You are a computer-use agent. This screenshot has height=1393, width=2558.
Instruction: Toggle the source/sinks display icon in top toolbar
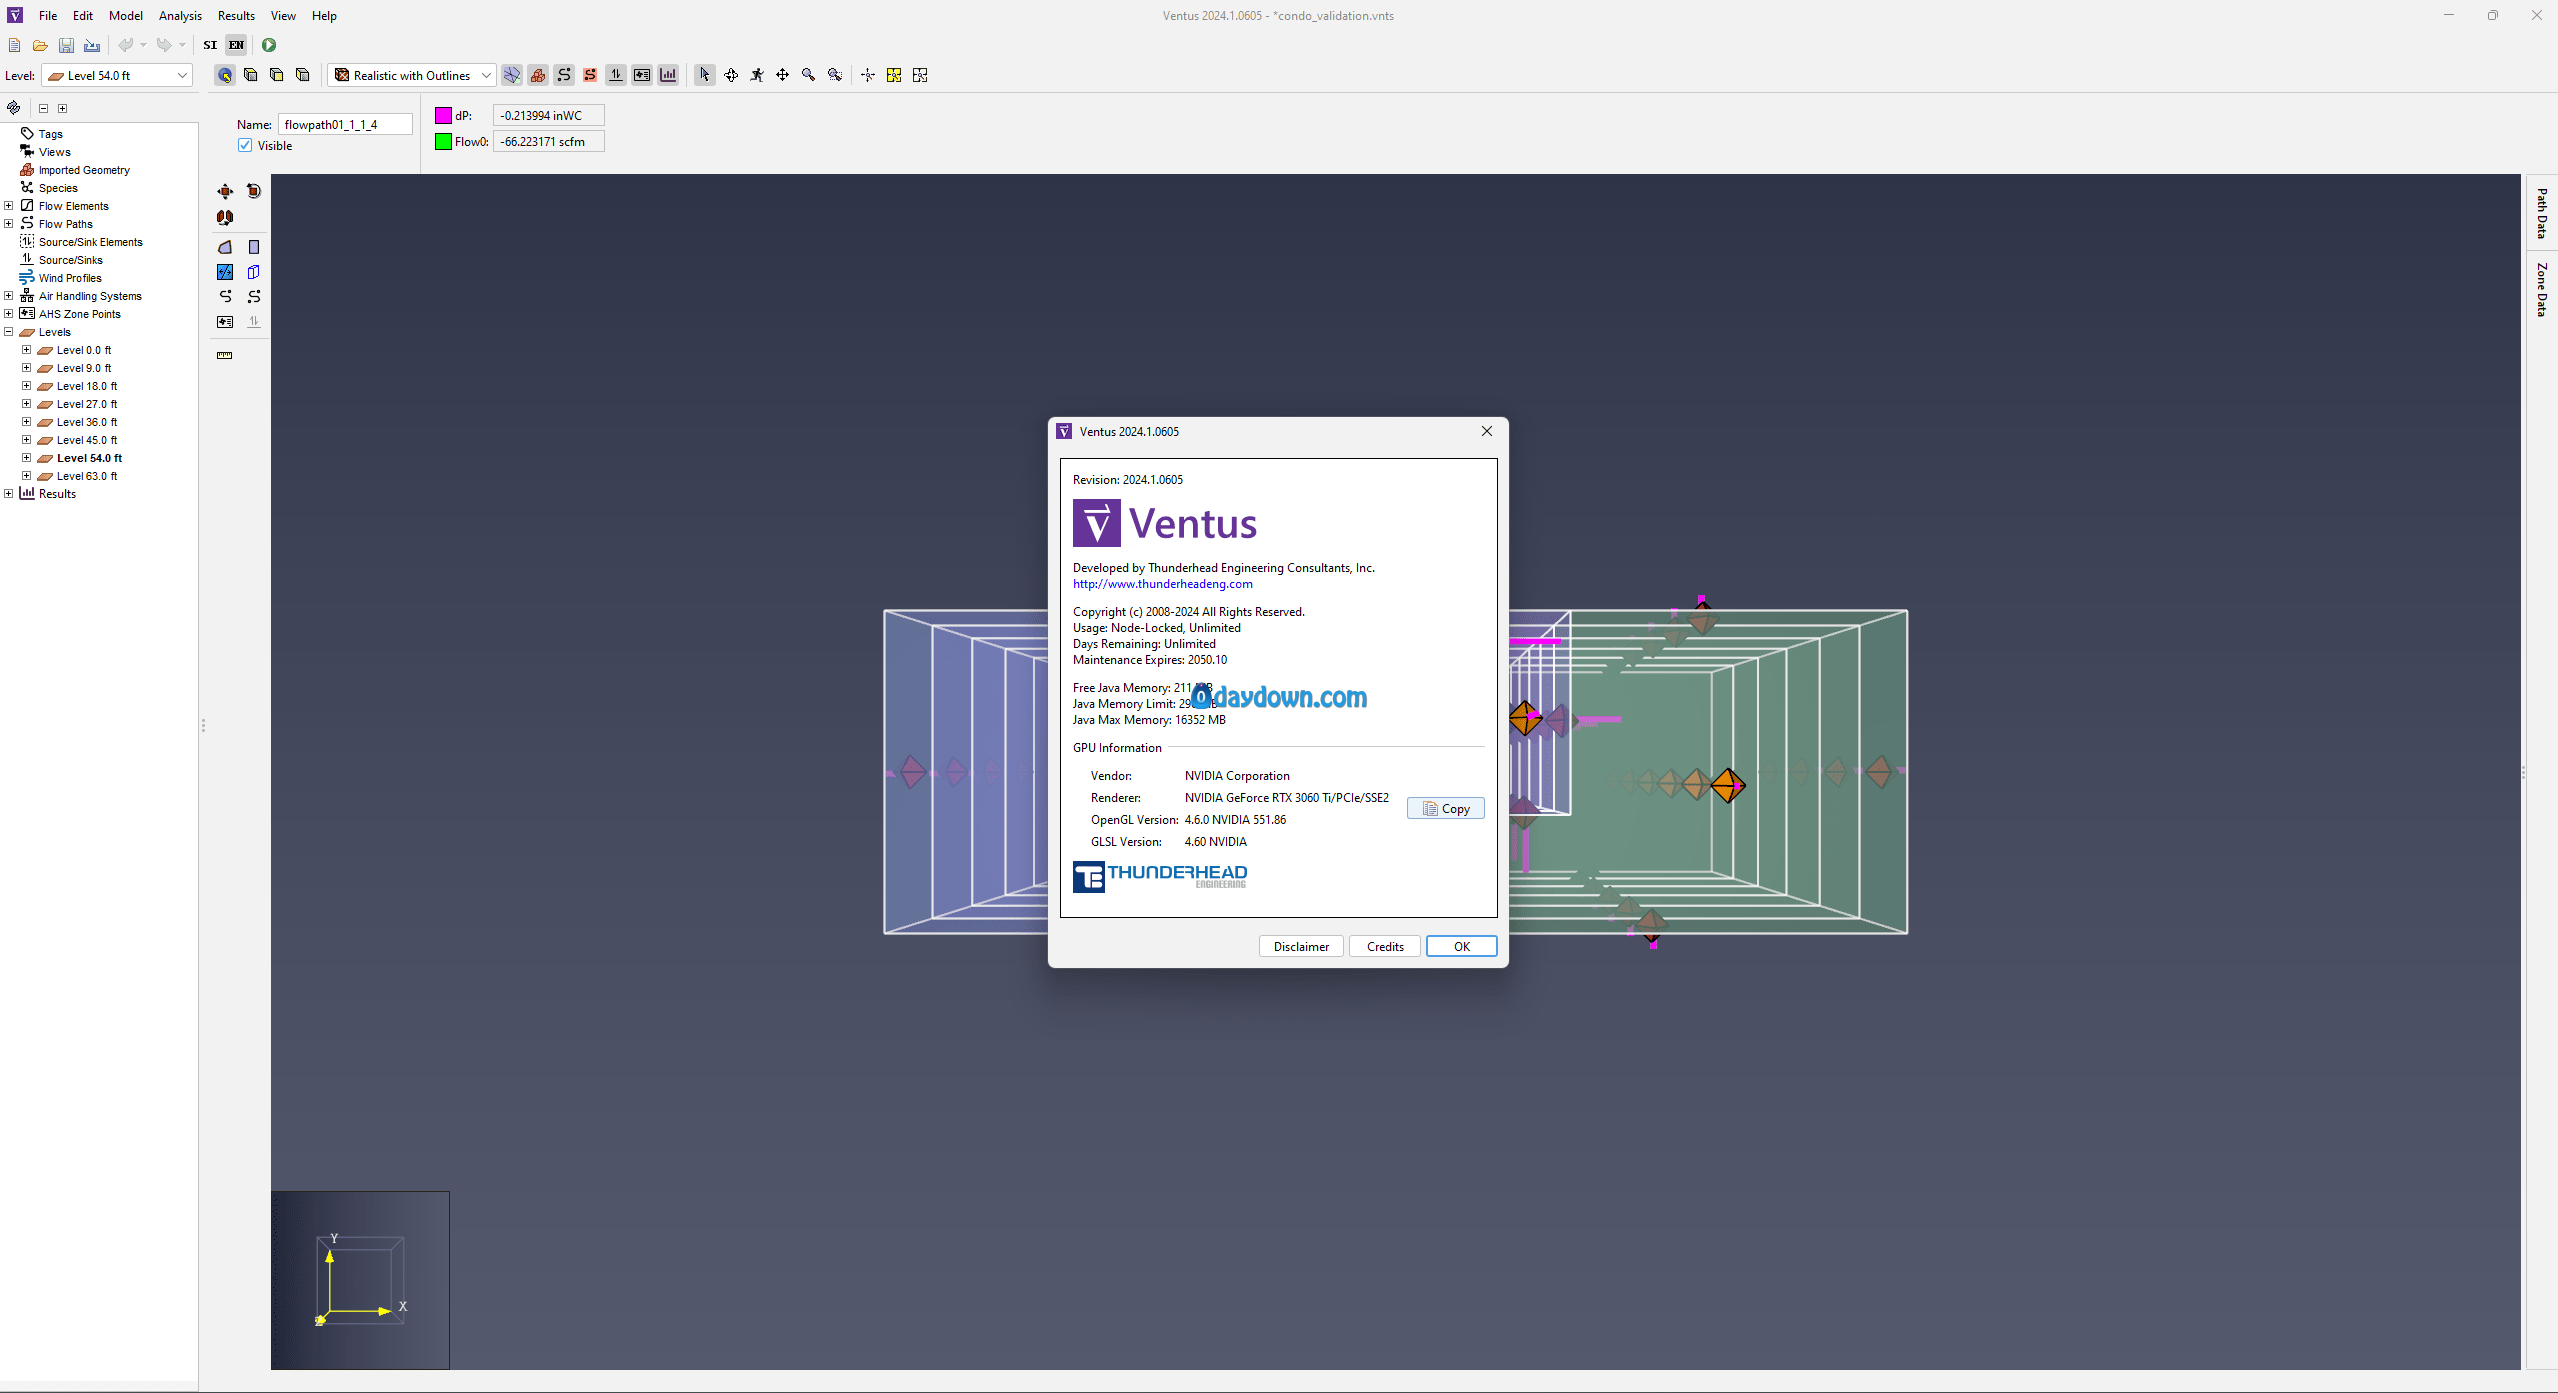[x=616, y=75]
